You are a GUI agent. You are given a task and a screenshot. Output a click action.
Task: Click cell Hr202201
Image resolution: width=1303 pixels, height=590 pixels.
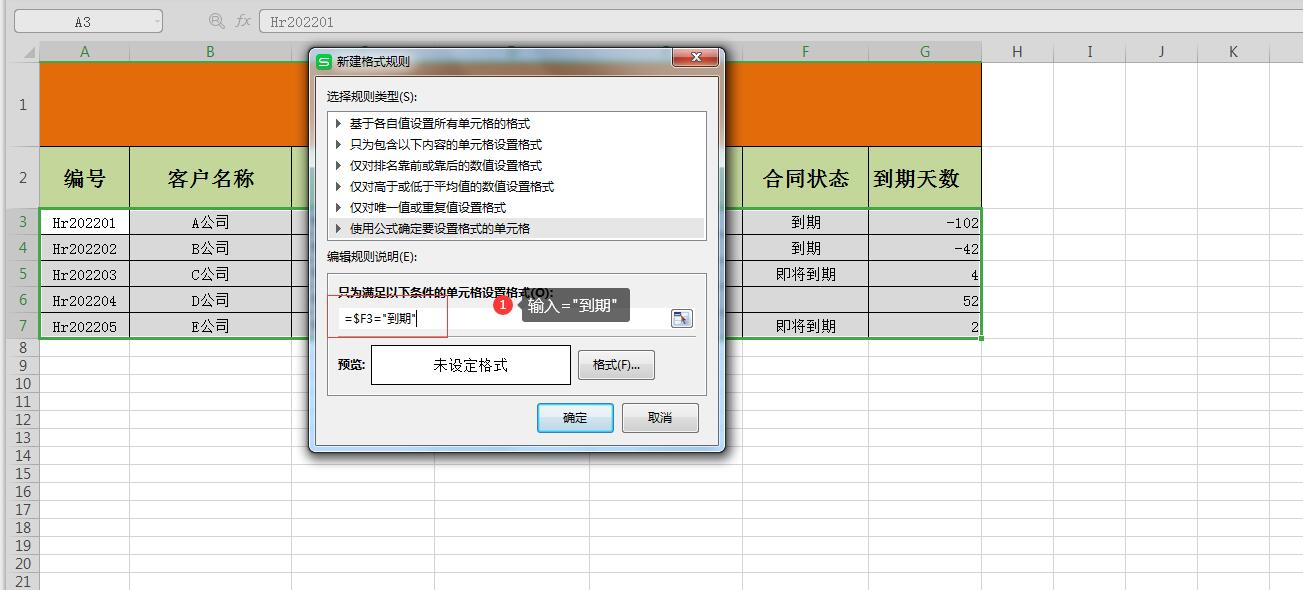(x=84, y=223)
